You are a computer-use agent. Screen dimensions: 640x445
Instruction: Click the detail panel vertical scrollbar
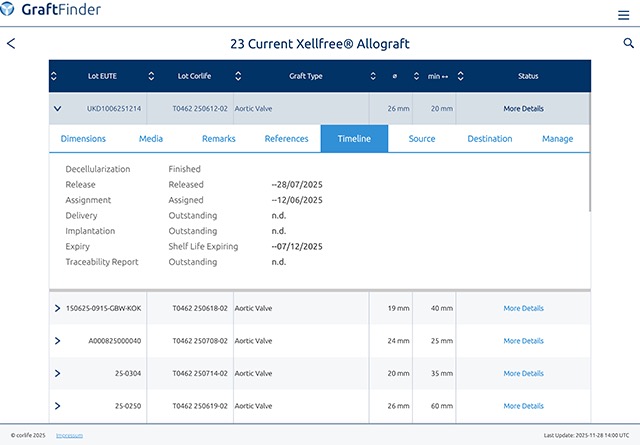click(x=589, y=180)
